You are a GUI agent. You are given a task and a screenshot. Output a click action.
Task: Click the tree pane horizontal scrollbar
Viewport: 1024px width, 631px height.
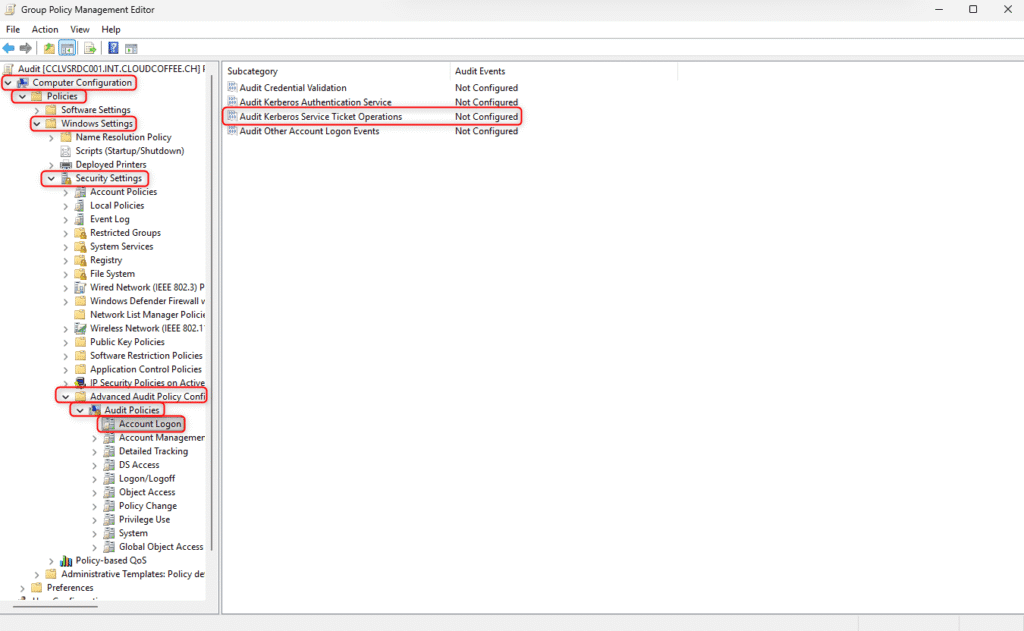(x=55, y=606)
